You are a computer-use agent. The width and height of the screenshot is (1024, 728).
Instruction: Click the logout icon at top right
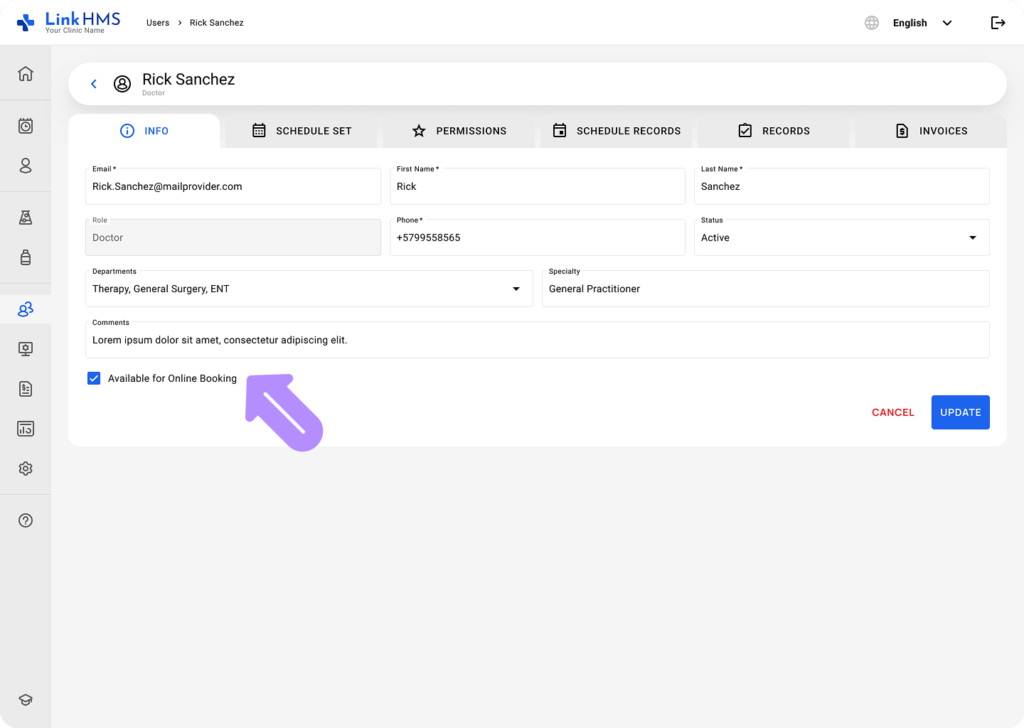pos(998,23)
